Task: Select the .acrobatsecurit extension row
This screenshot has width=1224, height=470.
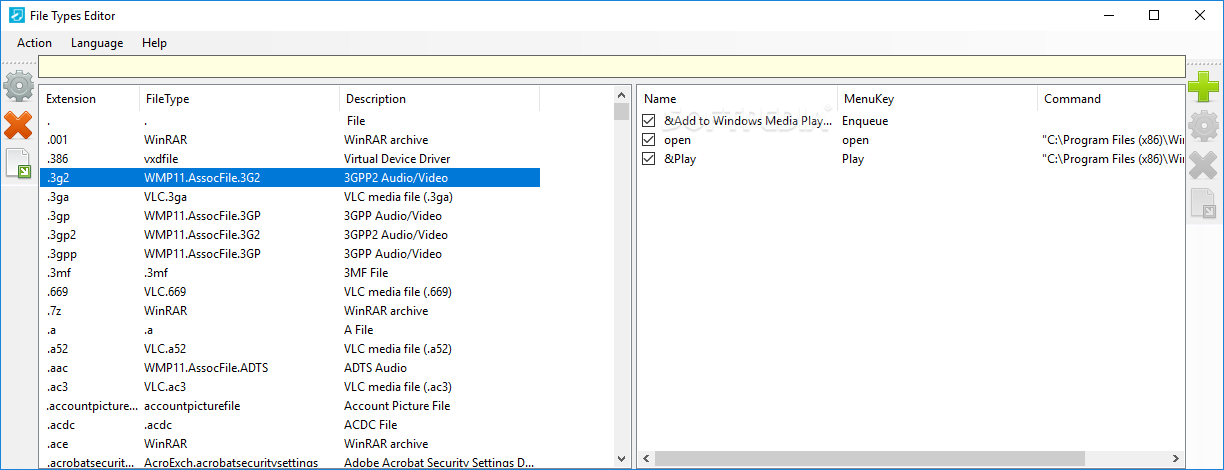Action: 290,462
